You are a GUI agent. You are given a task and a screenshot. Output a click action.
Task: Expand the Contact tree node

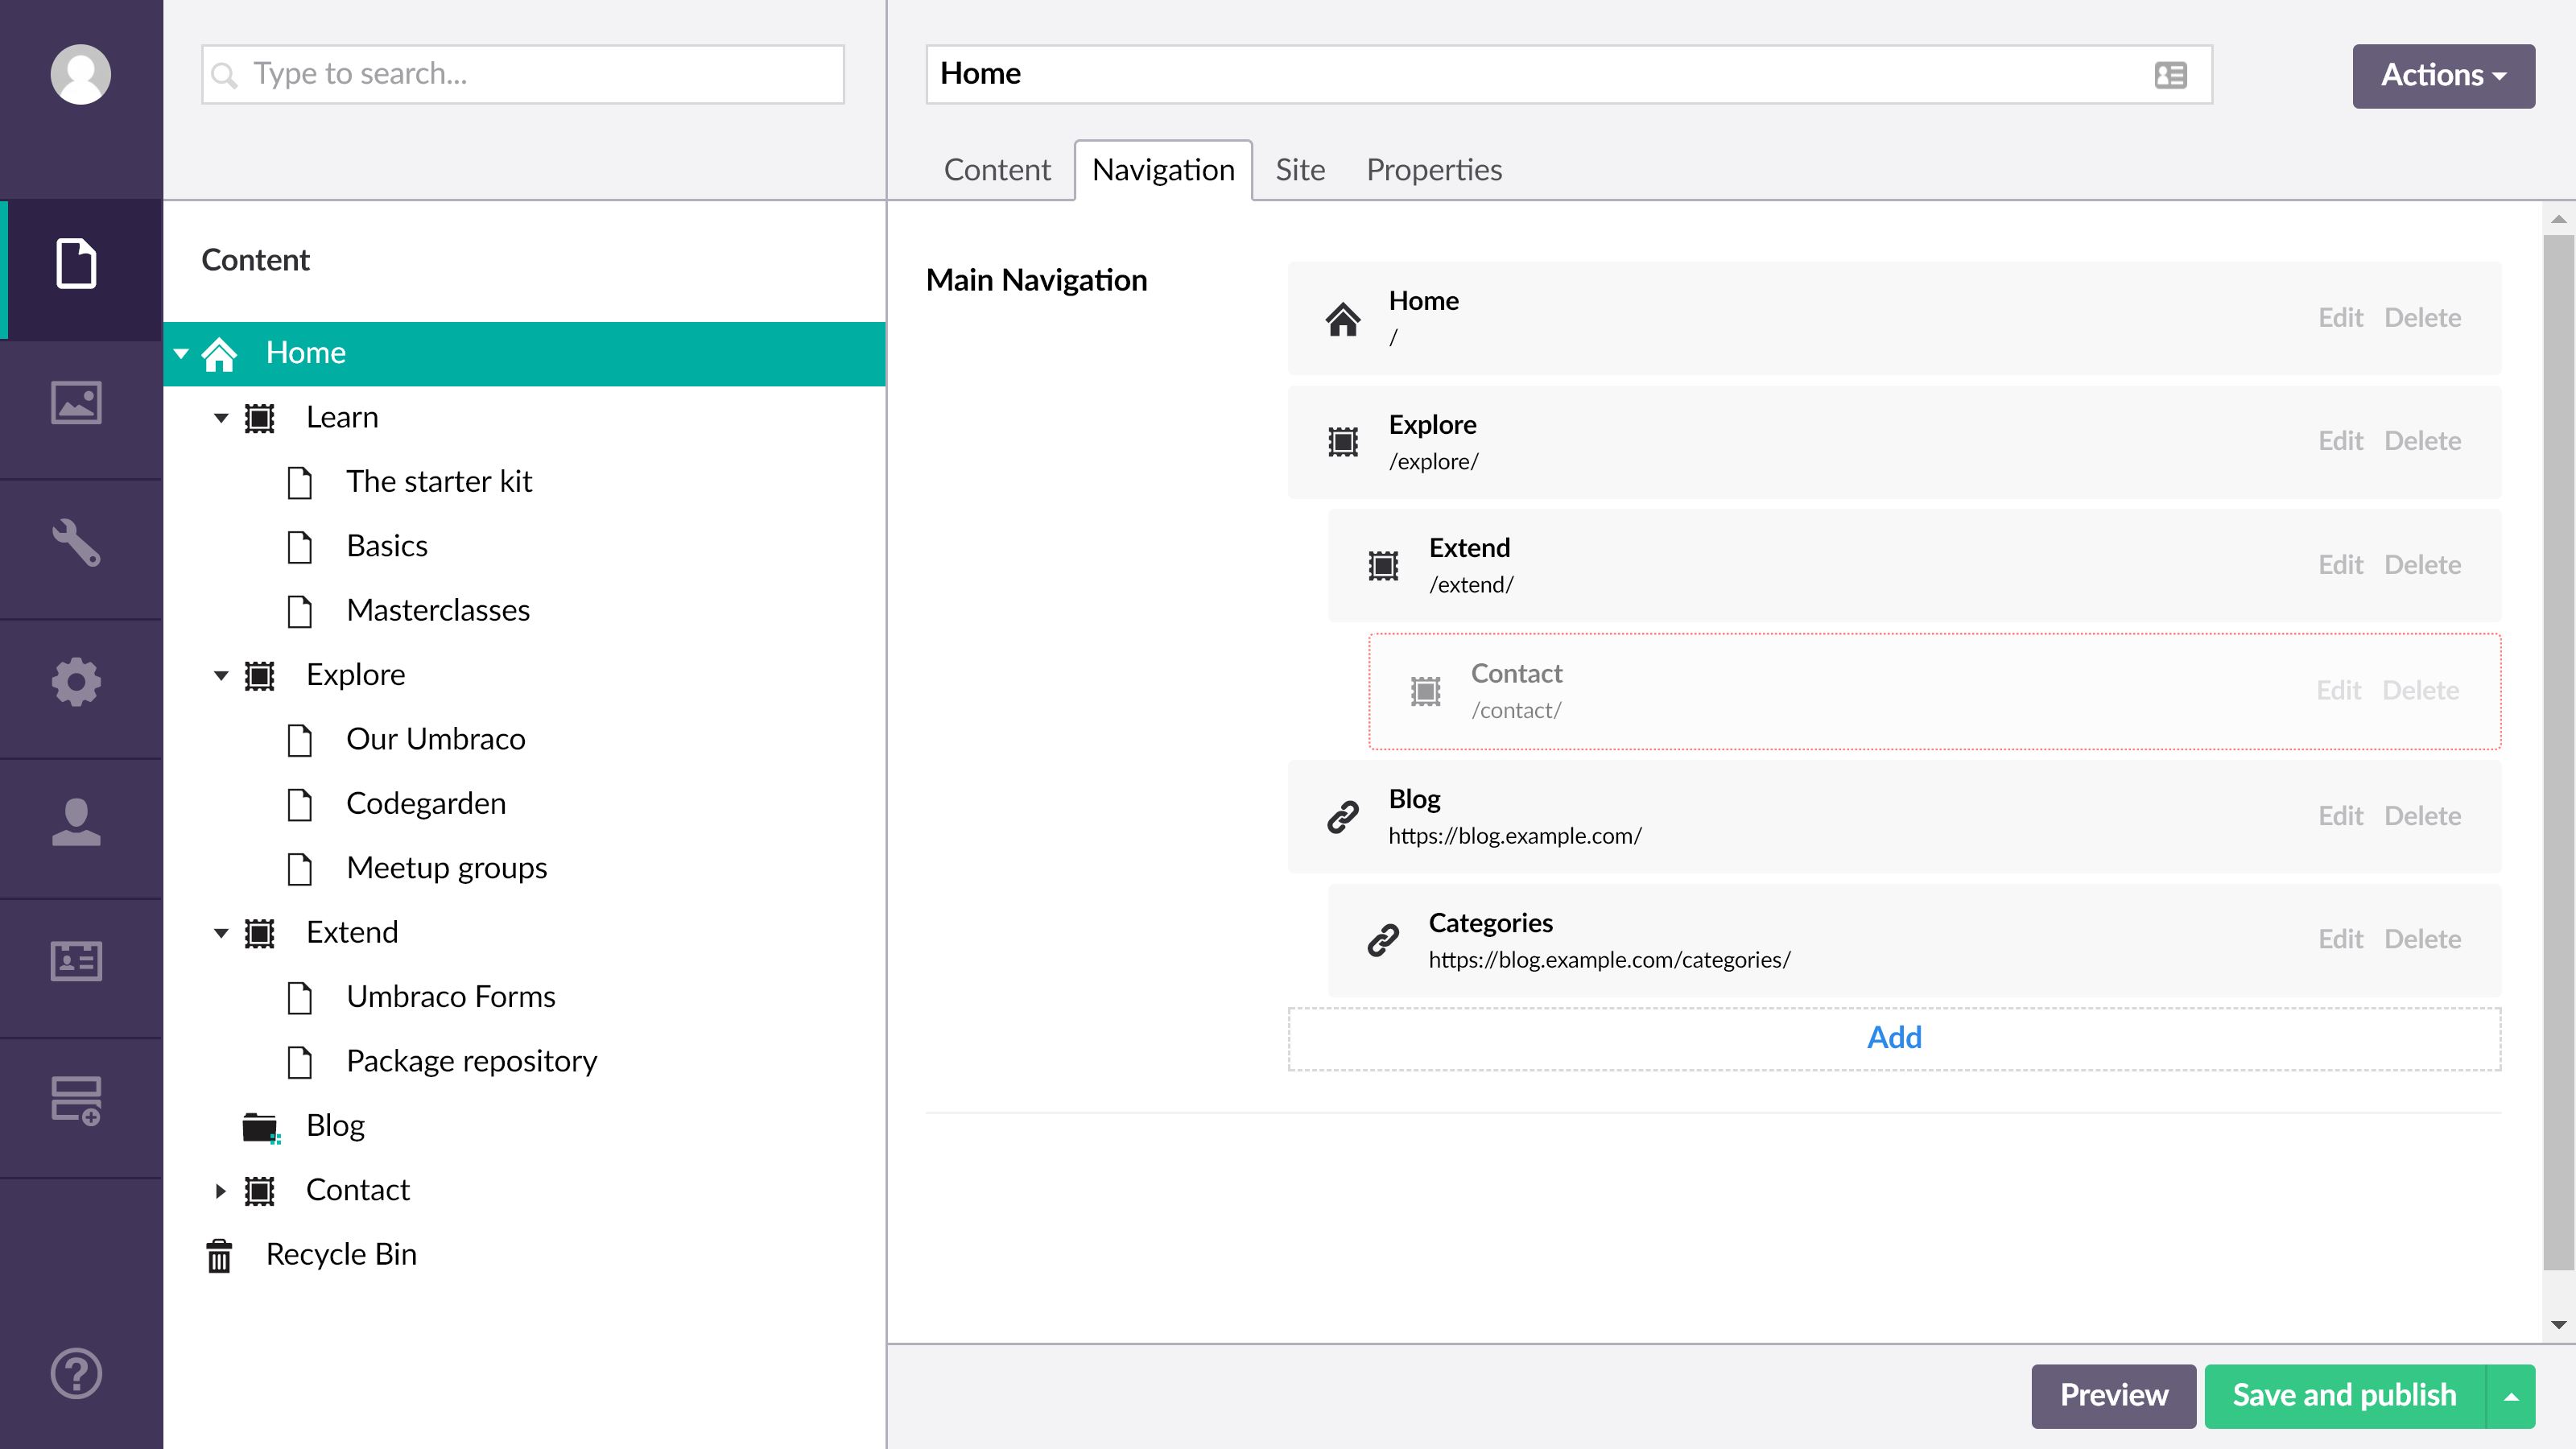pyautogui.click(x=221, y=1191)
